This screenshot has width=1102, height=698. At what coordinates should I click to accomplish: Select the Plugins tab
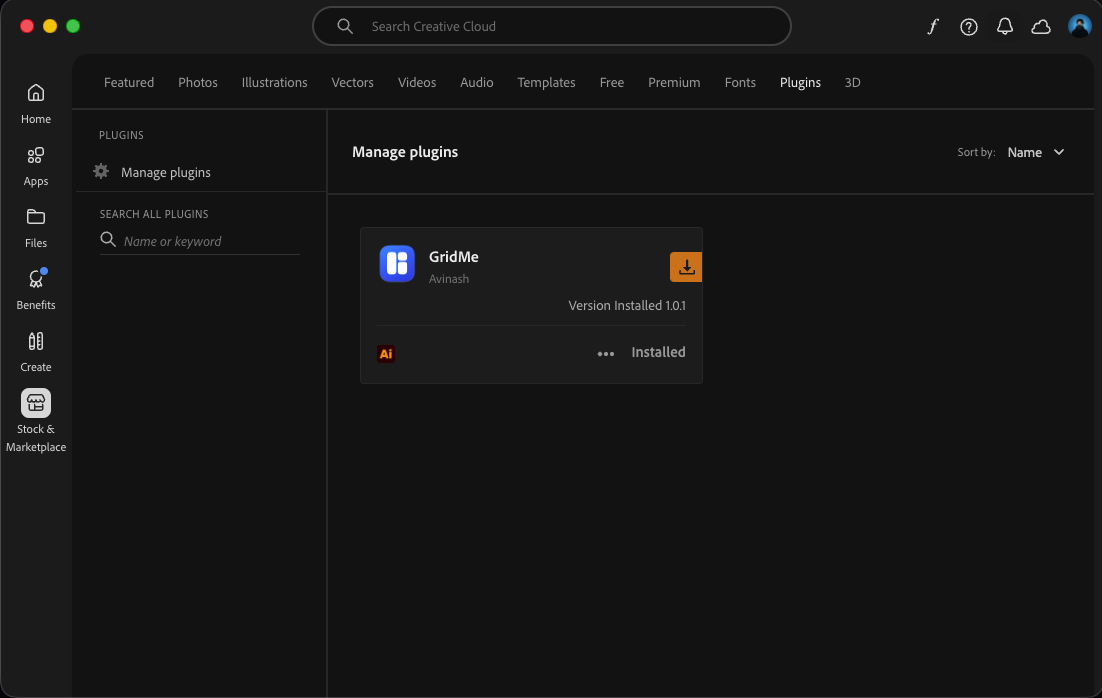click(800, 82)
